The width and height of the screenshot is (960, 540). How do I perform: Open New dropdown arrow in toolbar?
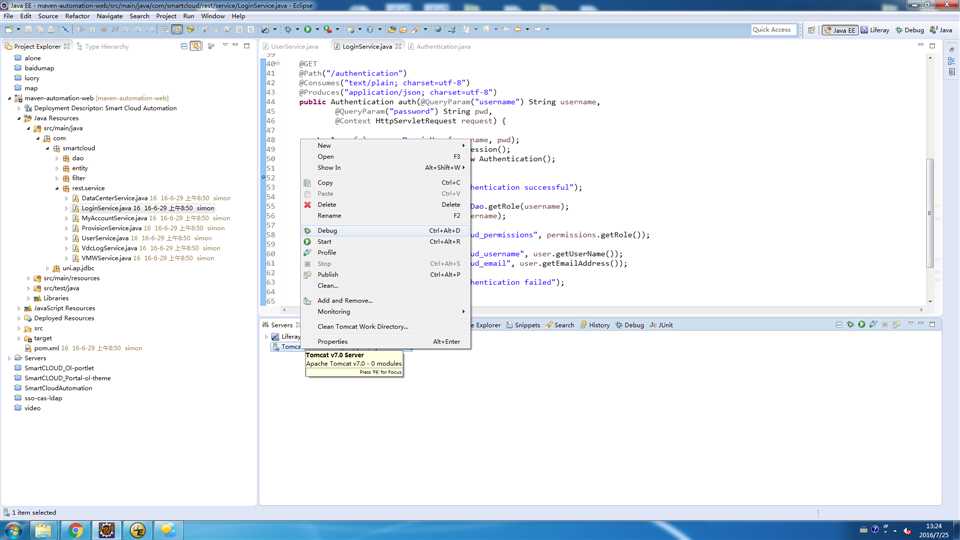[18, 29]
